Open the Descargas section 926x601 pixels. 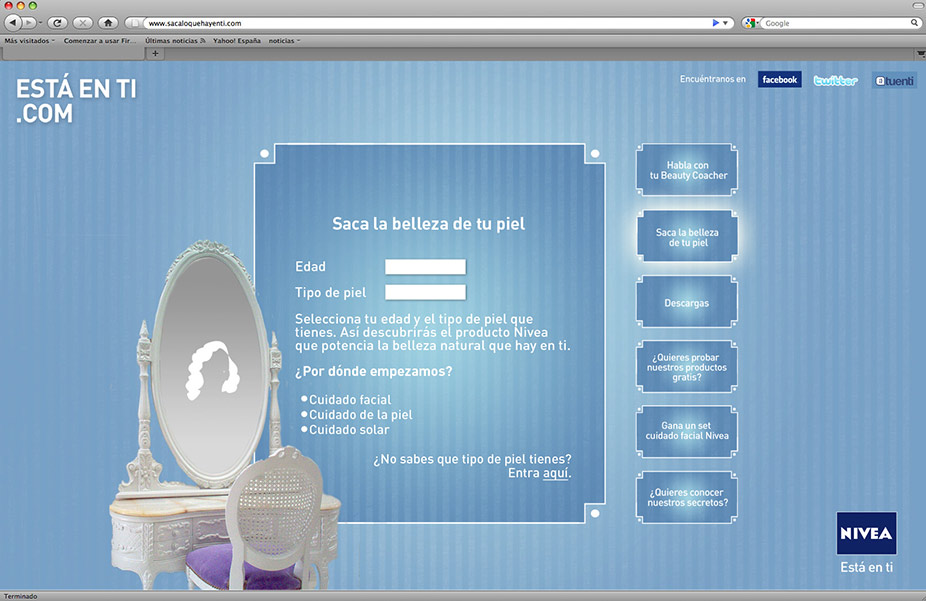tap(686, 303)
